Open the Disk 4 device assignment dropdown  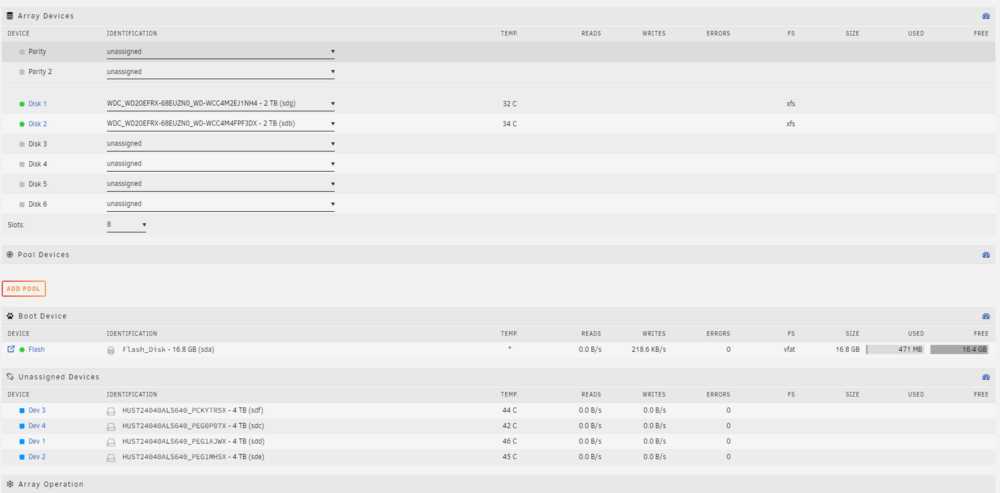(221, 164)
